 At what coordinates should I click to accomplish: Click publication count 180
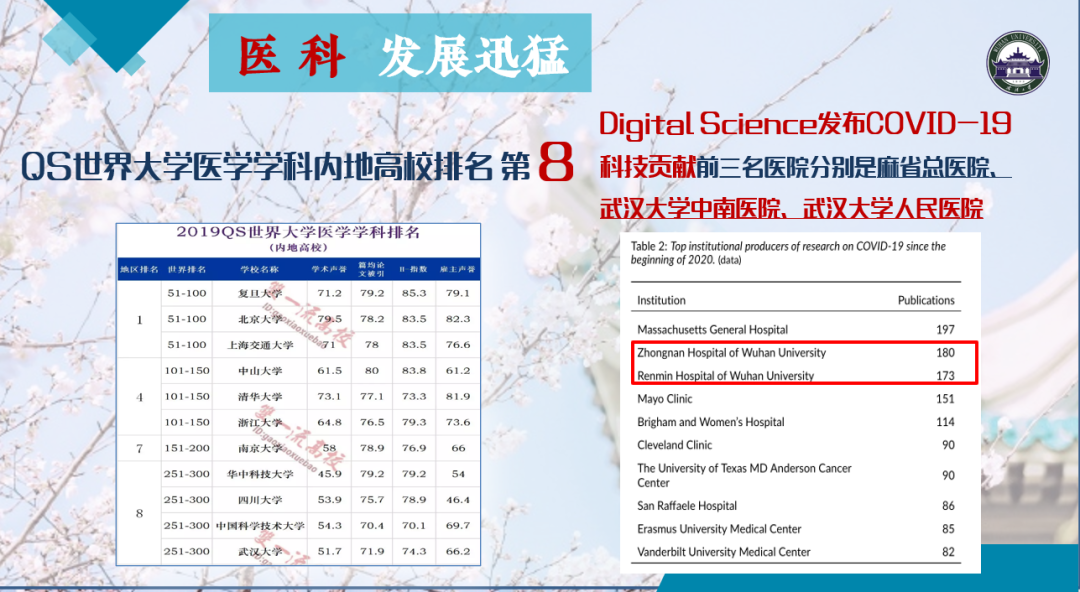coord(945,353)
